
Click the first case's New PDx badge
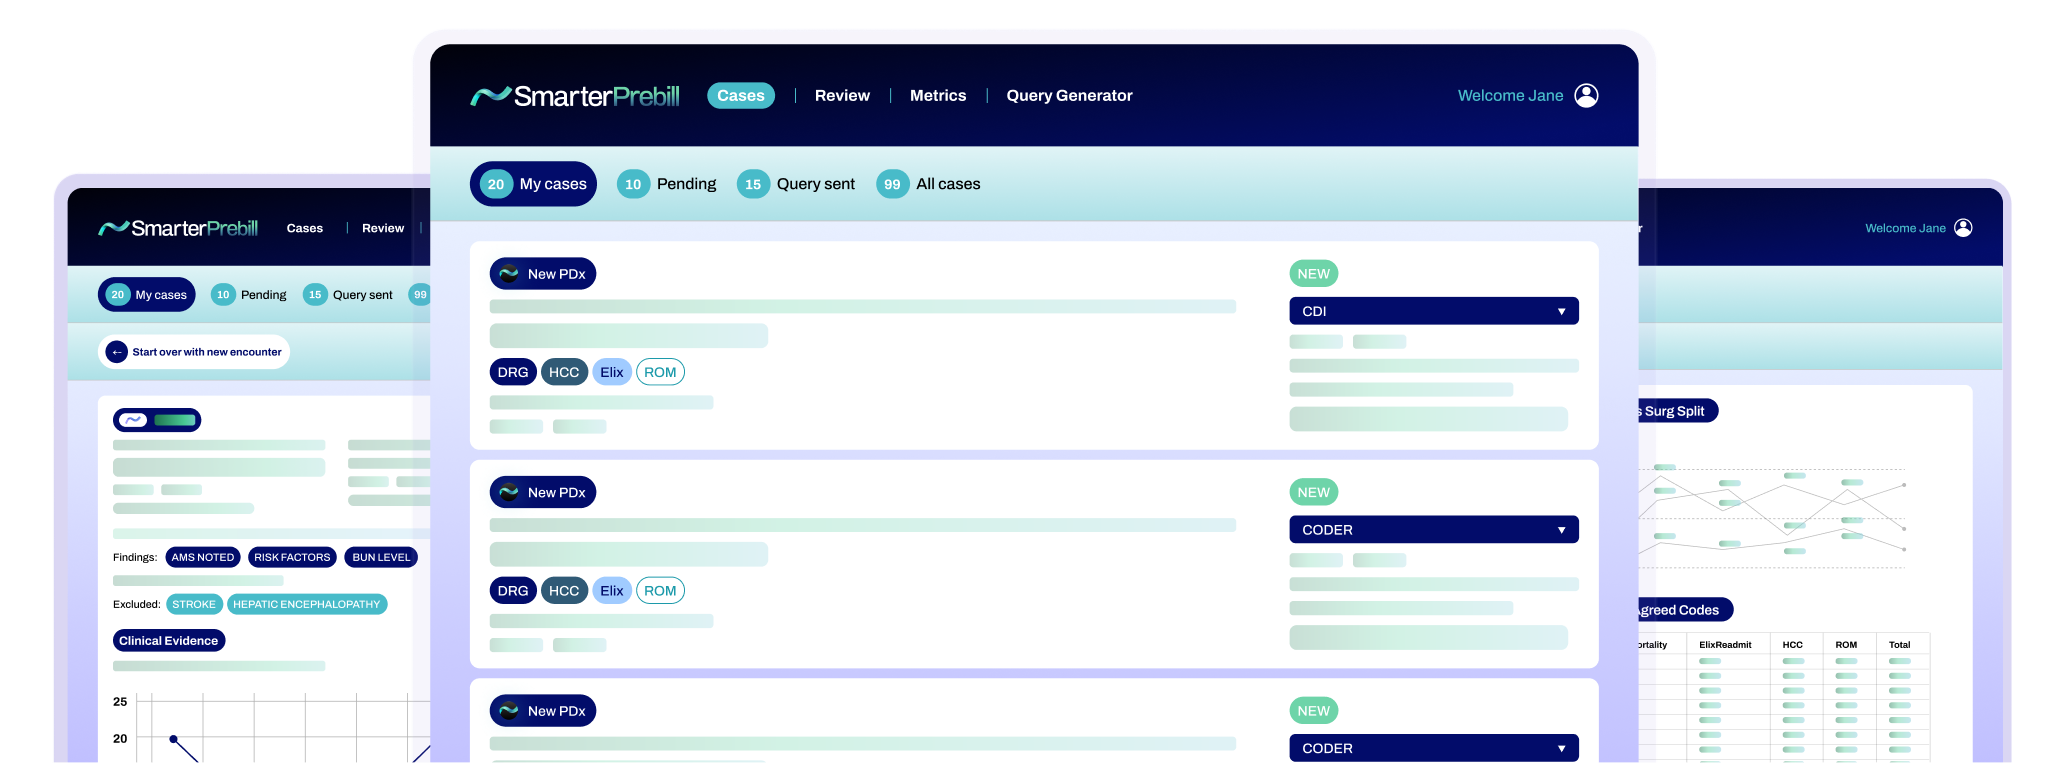pos(543,274)
